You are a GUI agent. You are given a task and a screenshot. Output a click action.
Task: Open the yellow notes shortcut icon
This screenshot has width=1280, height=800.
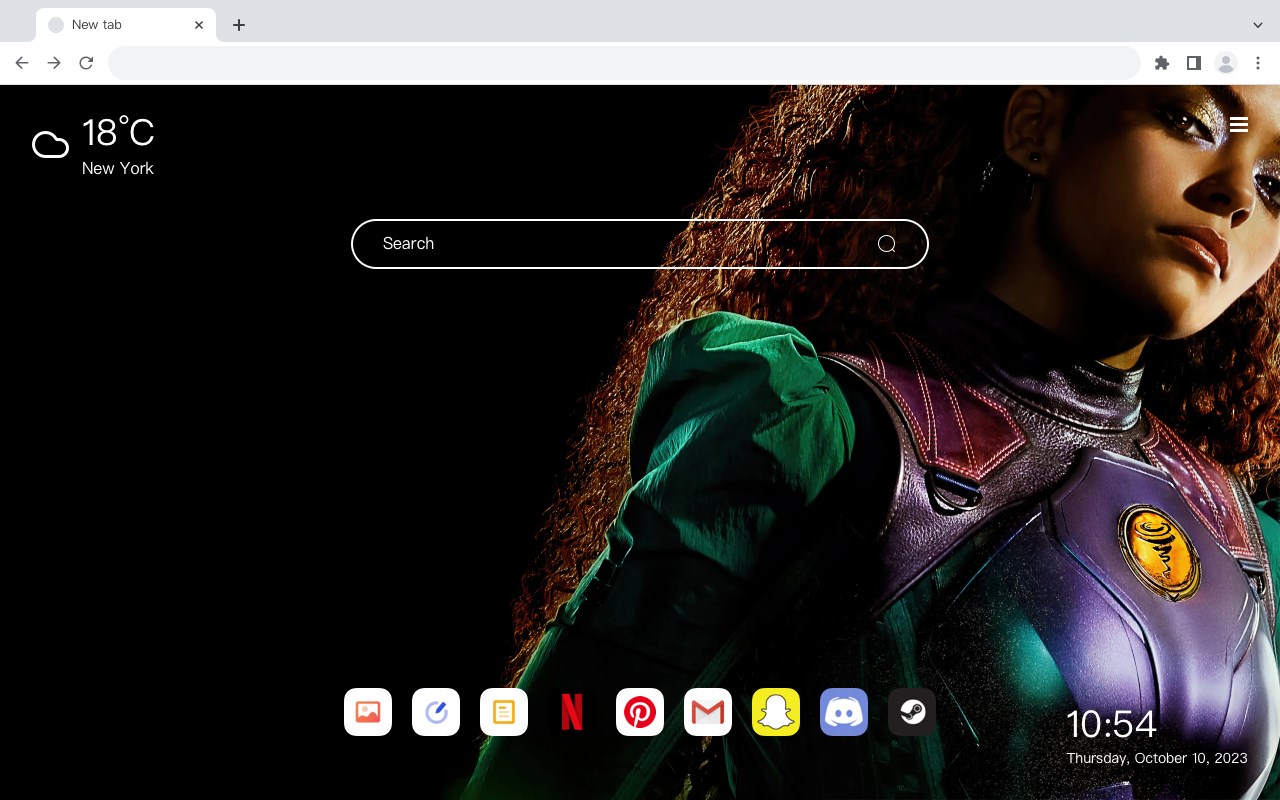pyautogui.click(x=504, y=712)
